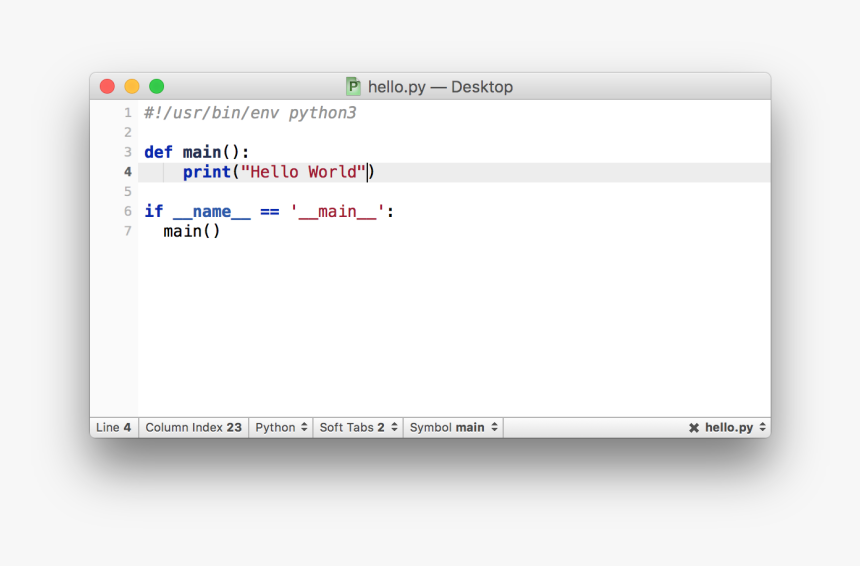This screenshot has height=566, width=860.
Task: Click line number 6 in the gutter
Action: click(x=127, y=211)
